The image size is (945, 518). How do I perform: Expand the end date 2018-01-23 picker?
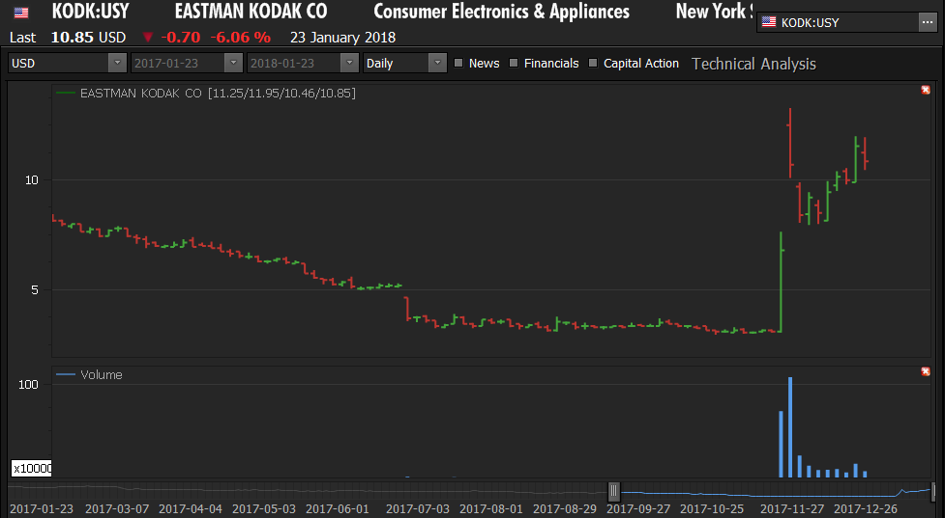350,63
